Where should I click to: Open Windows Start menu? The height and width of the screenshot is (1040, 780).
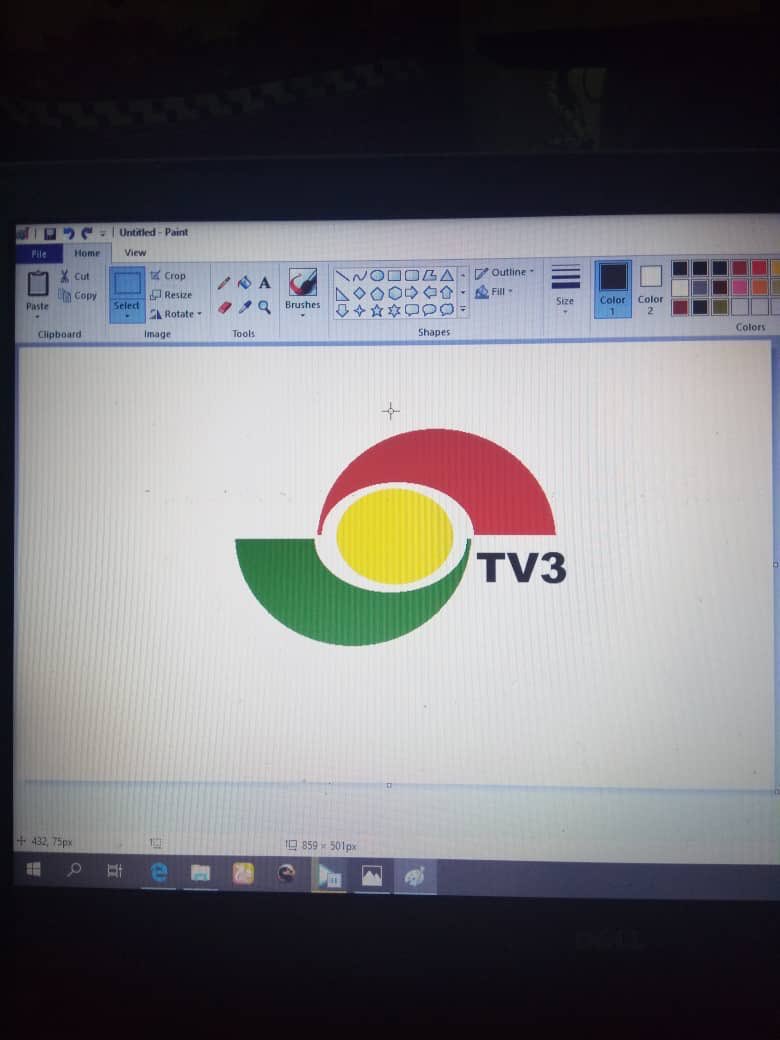(33, 870)
